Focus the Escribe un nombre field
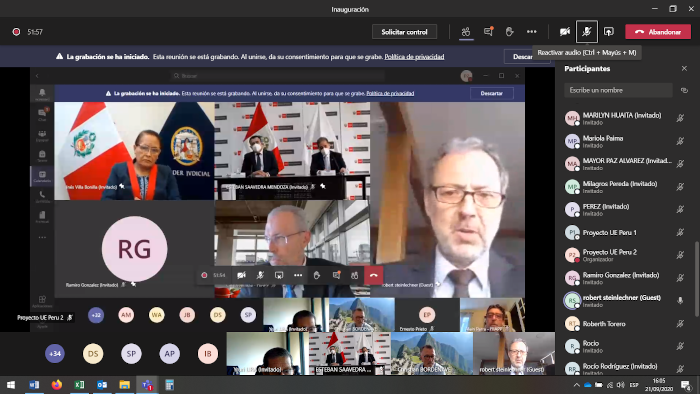Viewport: 700px width, 394px height. click(618, 90)
